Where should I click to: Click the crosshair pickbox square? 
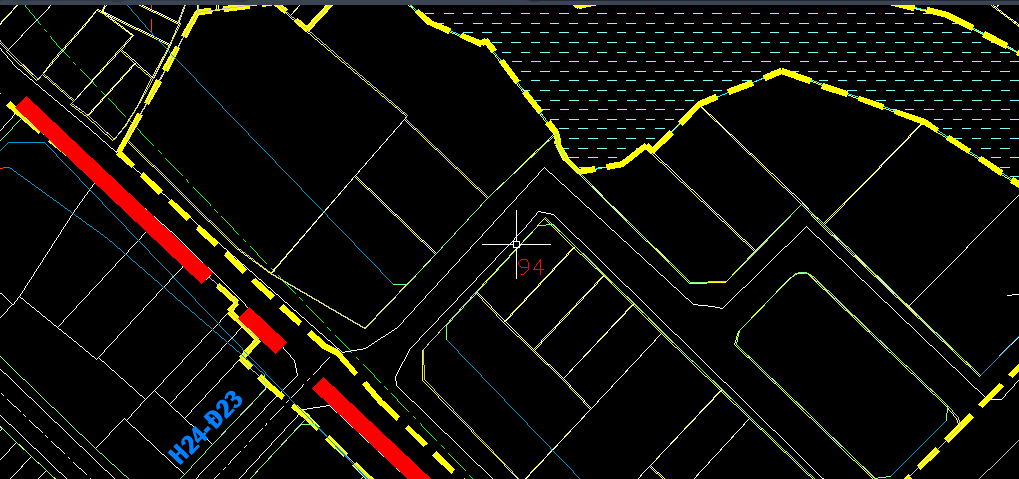517,244
